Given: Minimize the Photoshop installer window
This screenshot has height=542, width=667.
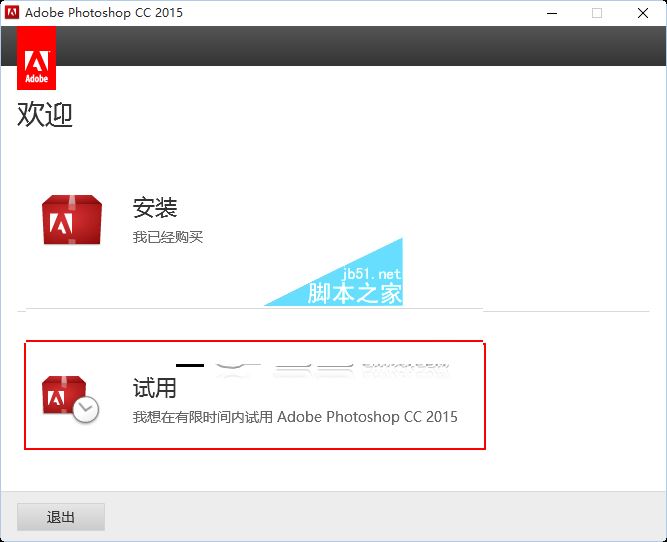Looking at the screenshot, I should coord(551,13).
